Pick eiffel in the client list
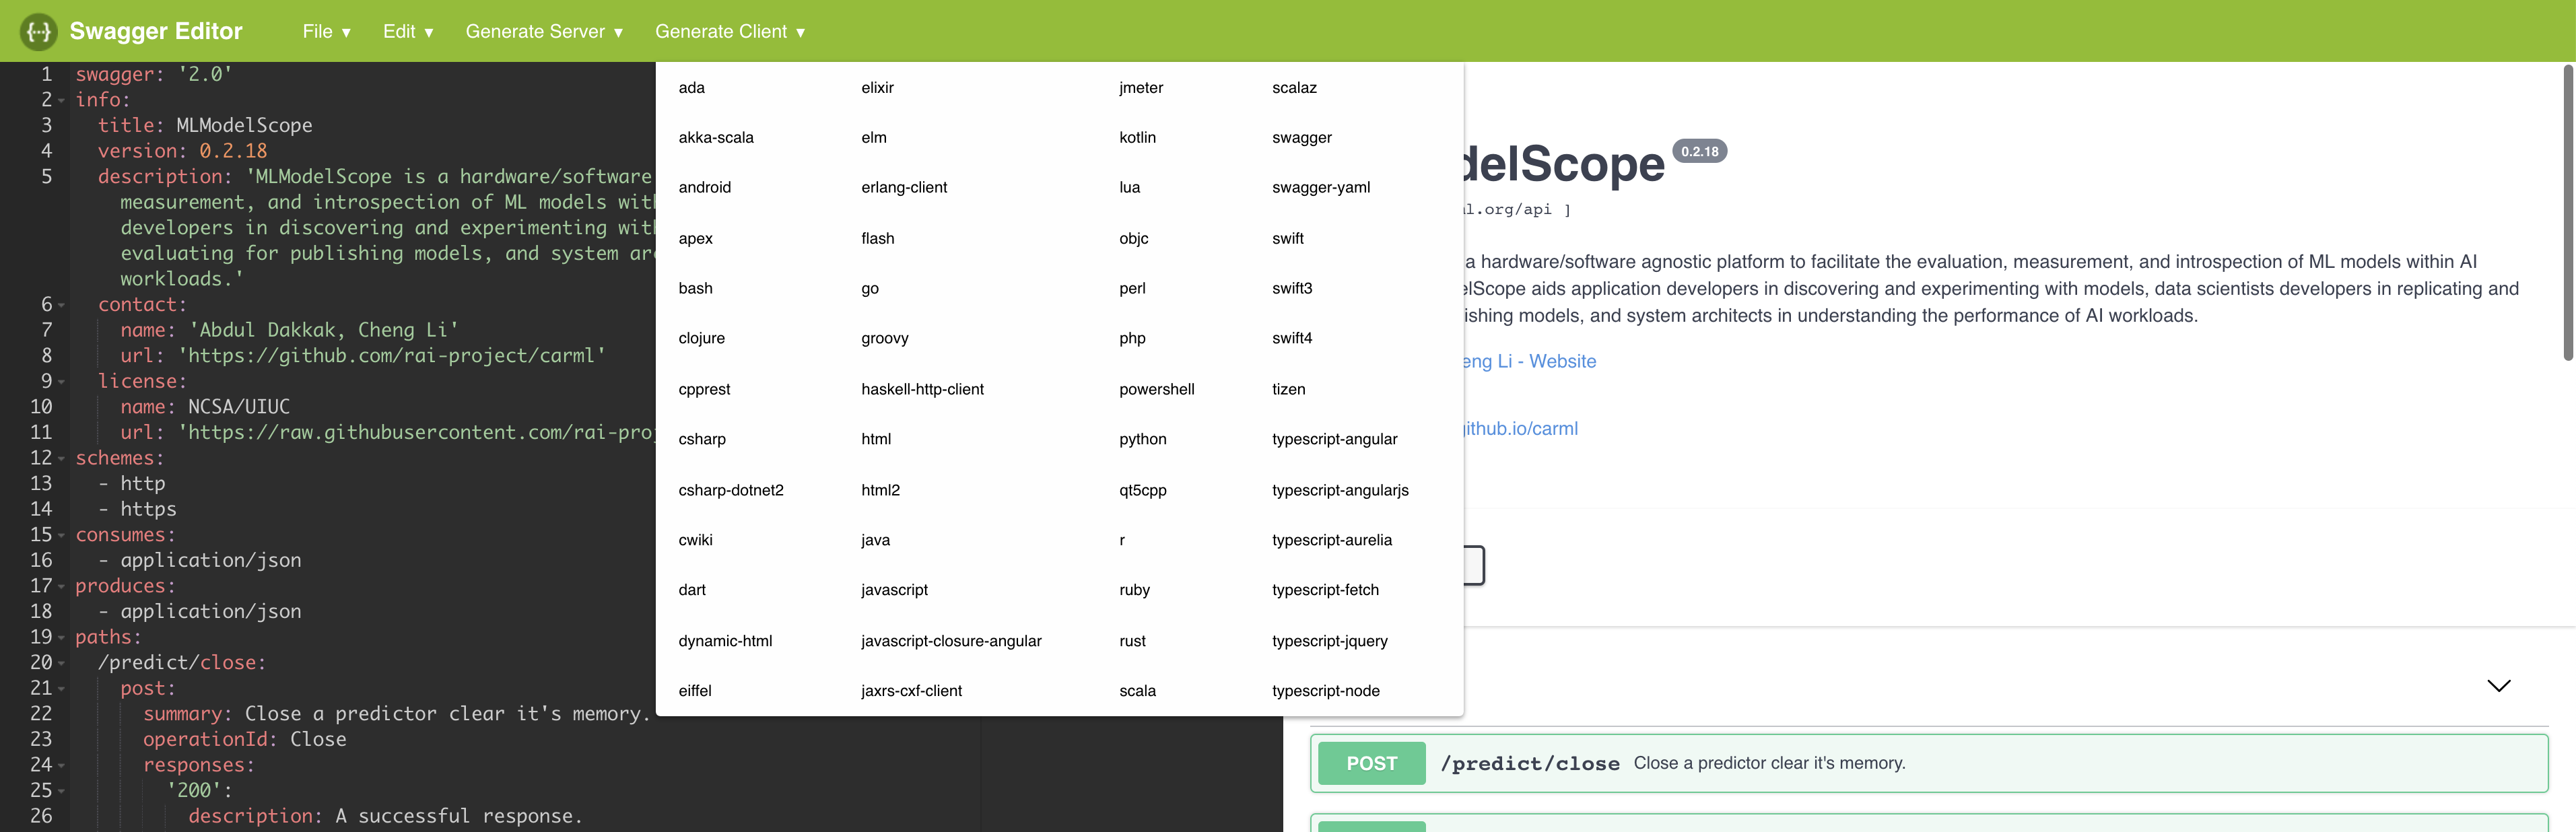This screenshot has height=832, width=2576. (x=695, y=692)
